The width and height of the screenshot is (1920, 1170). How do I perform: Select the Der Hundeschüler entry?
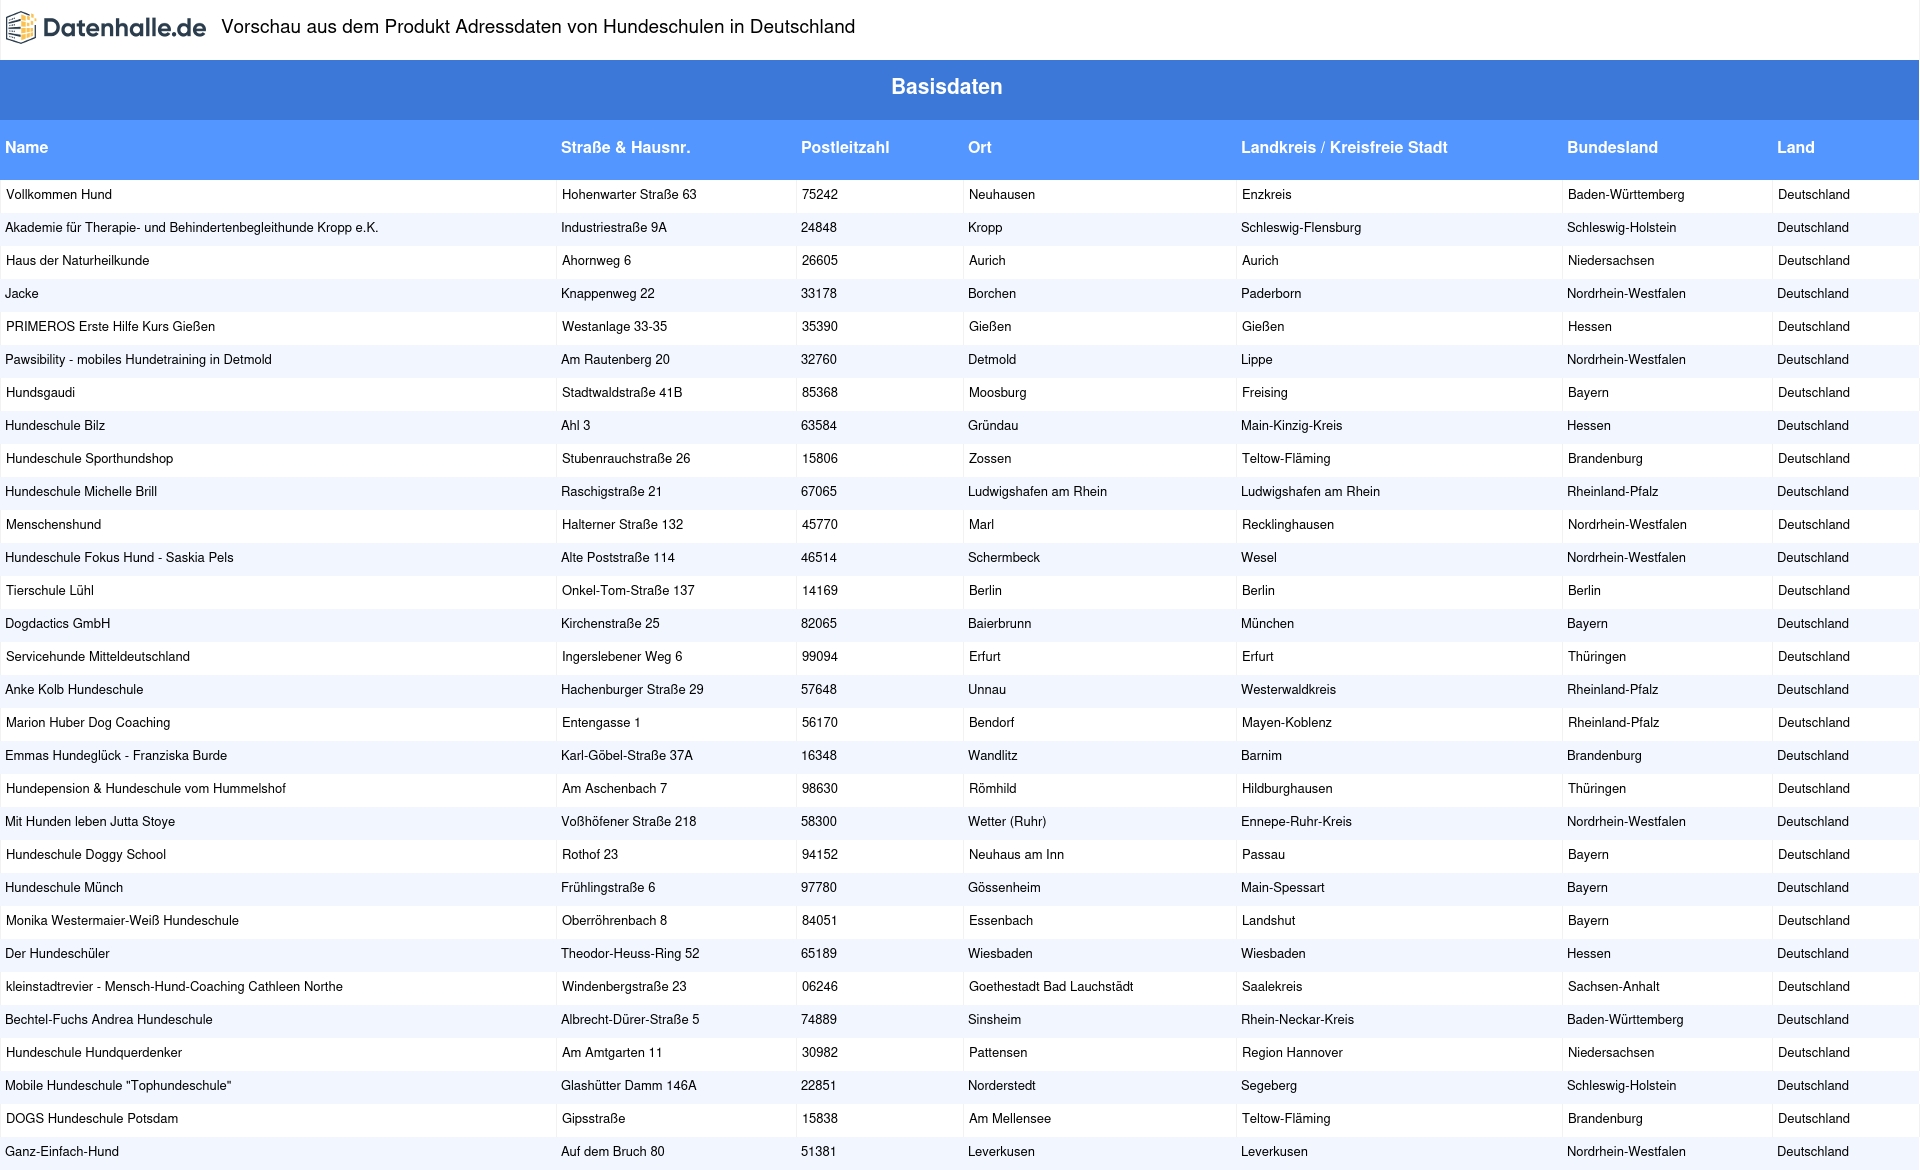(57, 954)
